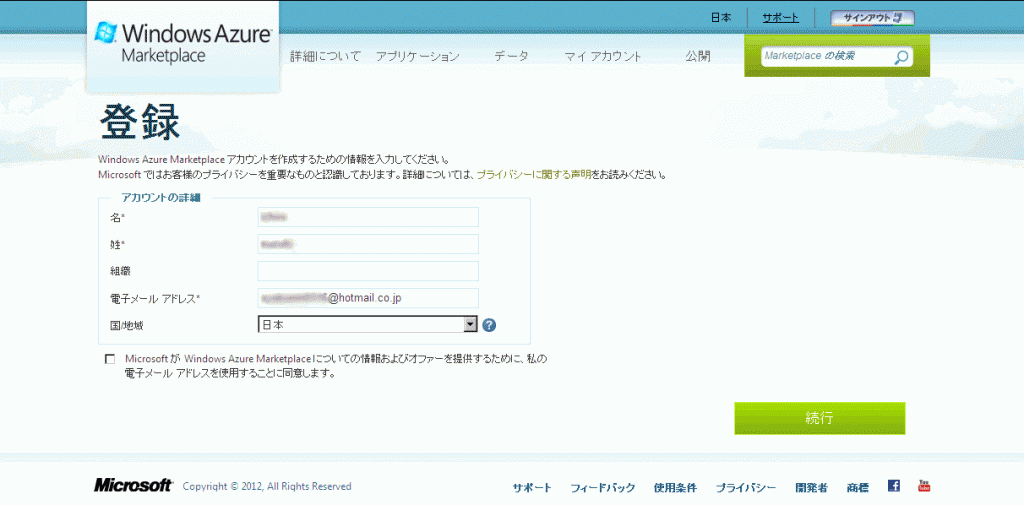Open the データ menu
1024x505 pixels.
point(511,57)
